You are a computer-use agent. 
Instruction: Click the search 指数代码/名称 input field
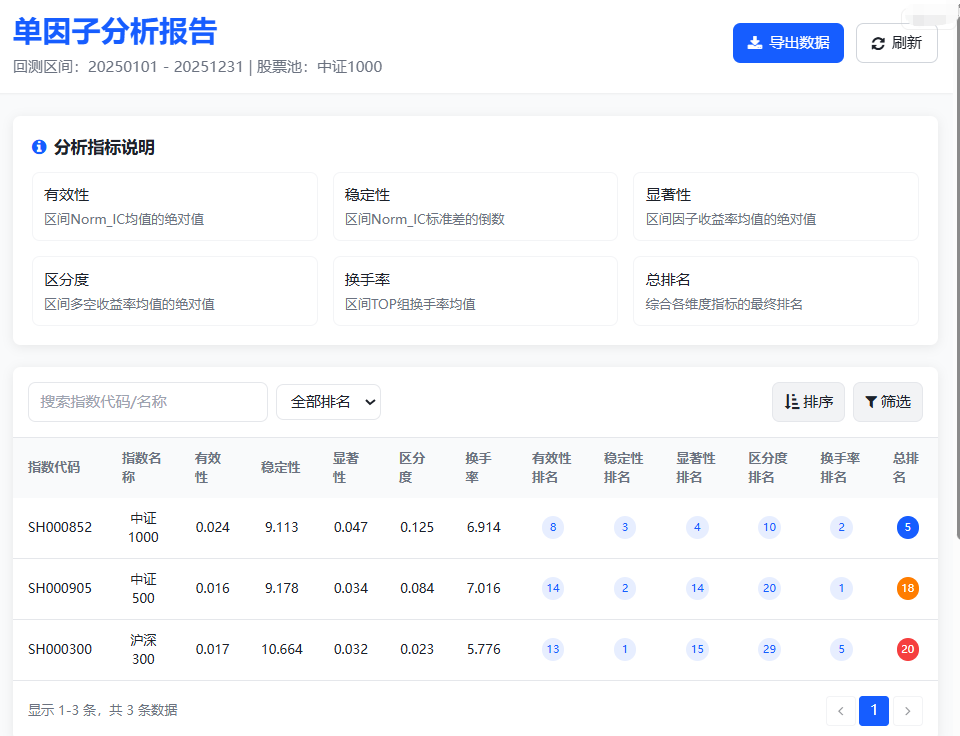[x=147, y=401]
